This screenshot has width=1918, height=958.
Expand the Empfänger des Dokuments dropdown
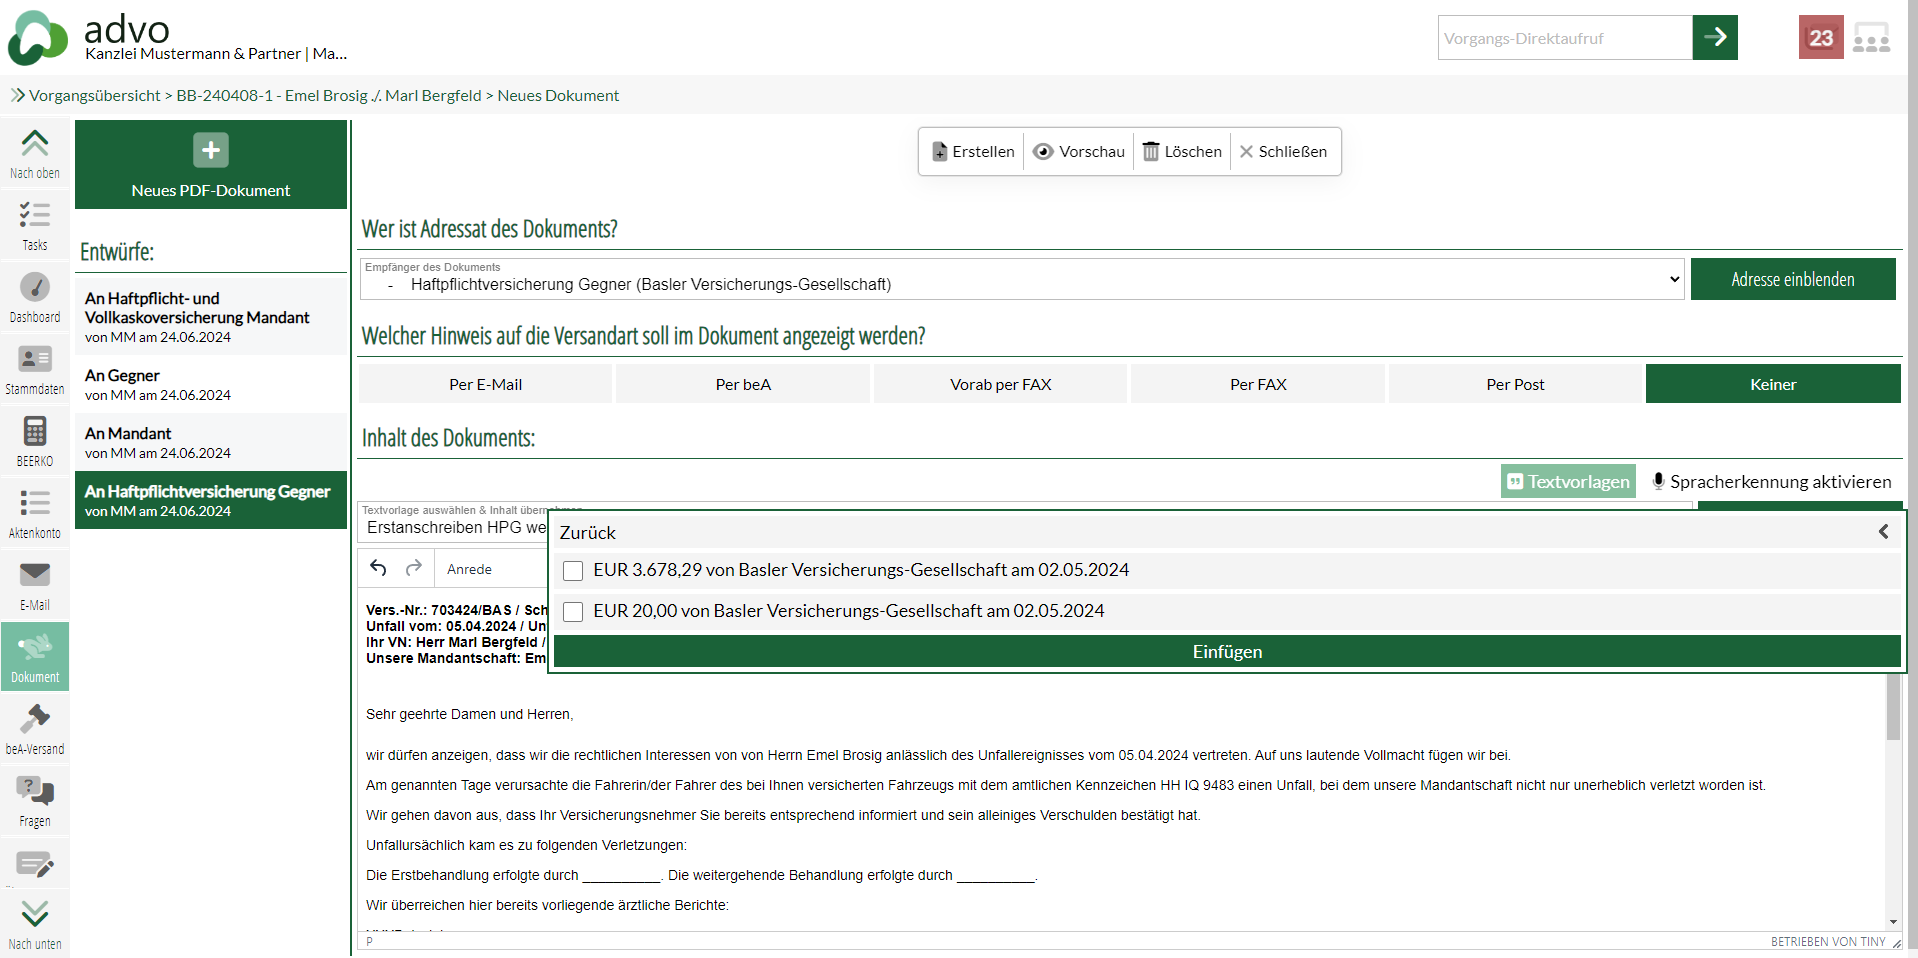[x=1021, y=280]
